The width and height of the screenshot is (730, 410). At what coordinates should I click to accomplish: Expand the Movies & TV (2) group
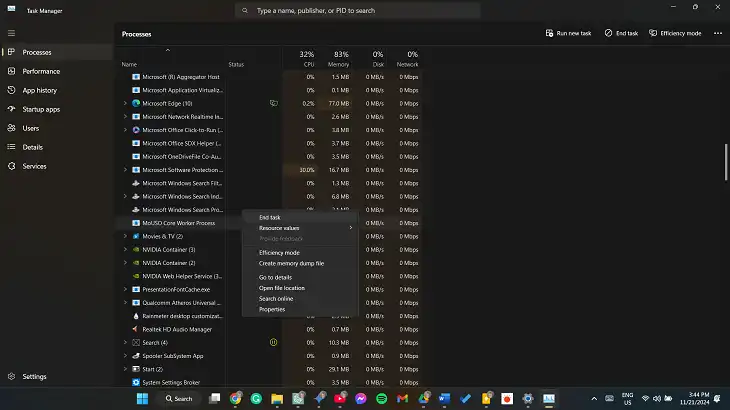pos(125,236)
